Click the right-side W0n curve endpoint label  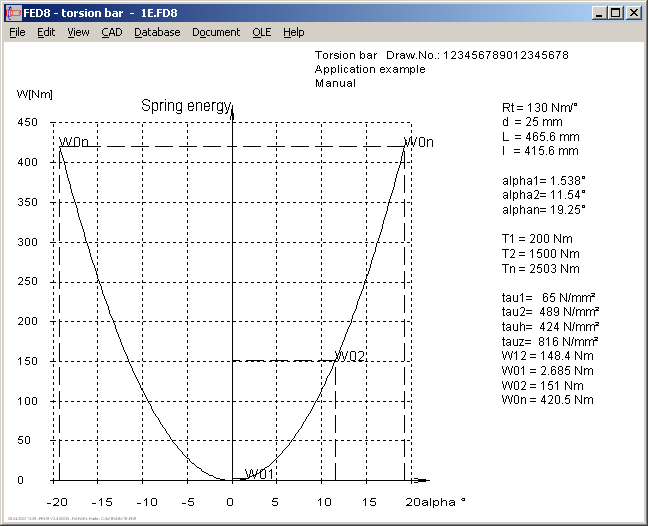tap(418, 142)
